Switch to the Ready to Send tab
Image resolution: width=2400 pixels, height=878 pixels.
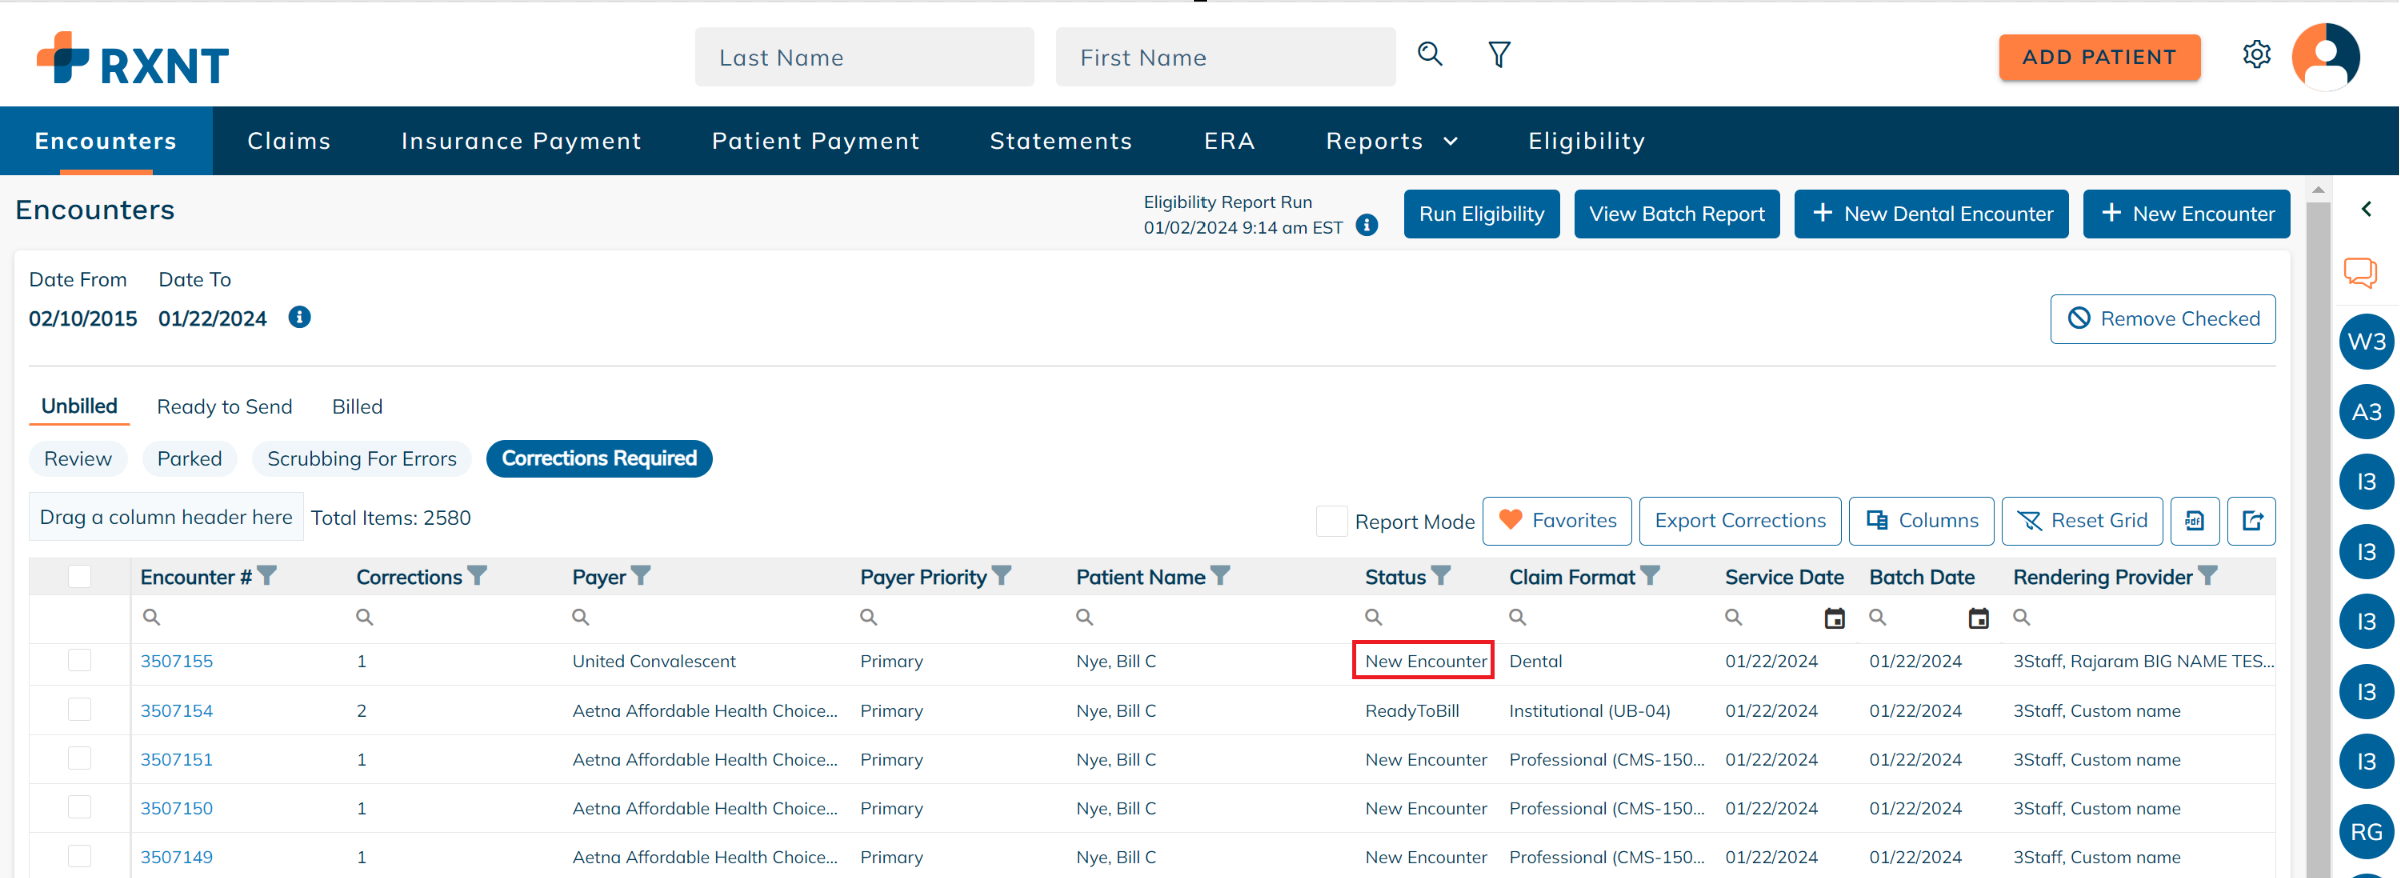coord(224,407)
